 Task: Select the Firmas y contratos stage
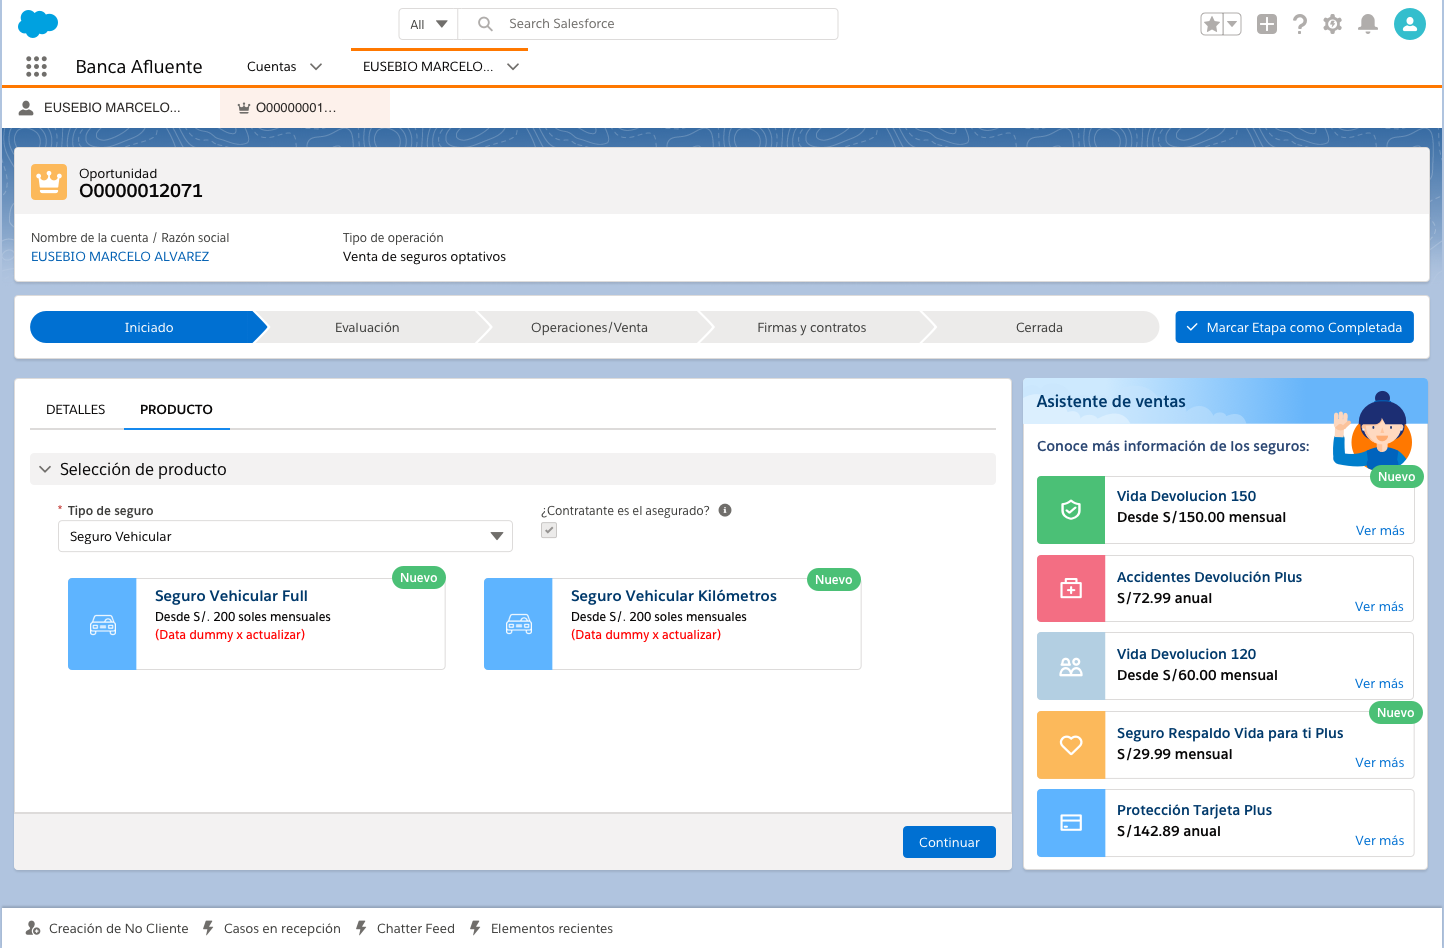[811, 327]
